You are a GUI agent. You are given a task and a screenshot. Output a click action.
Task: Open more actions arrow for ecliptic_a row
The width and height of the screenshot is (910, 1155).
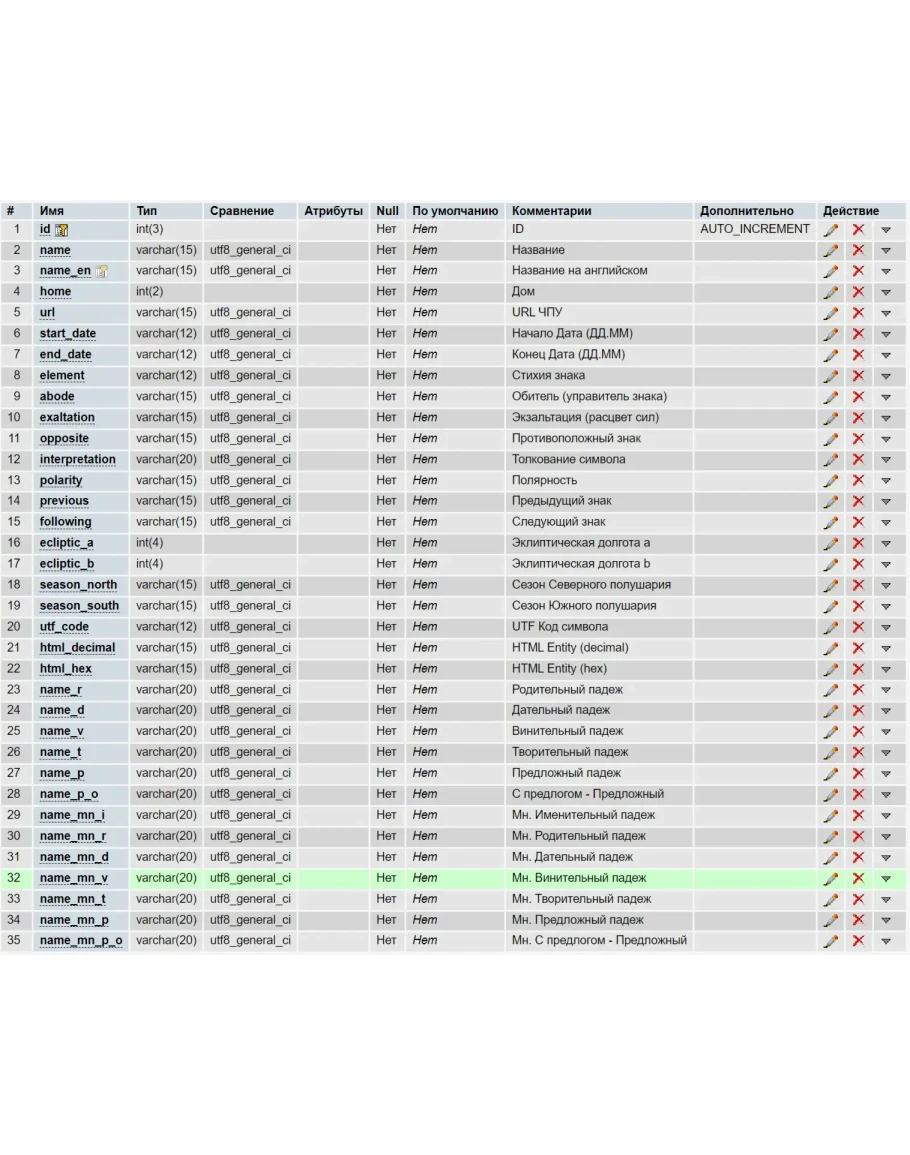(x=886, y=543)
